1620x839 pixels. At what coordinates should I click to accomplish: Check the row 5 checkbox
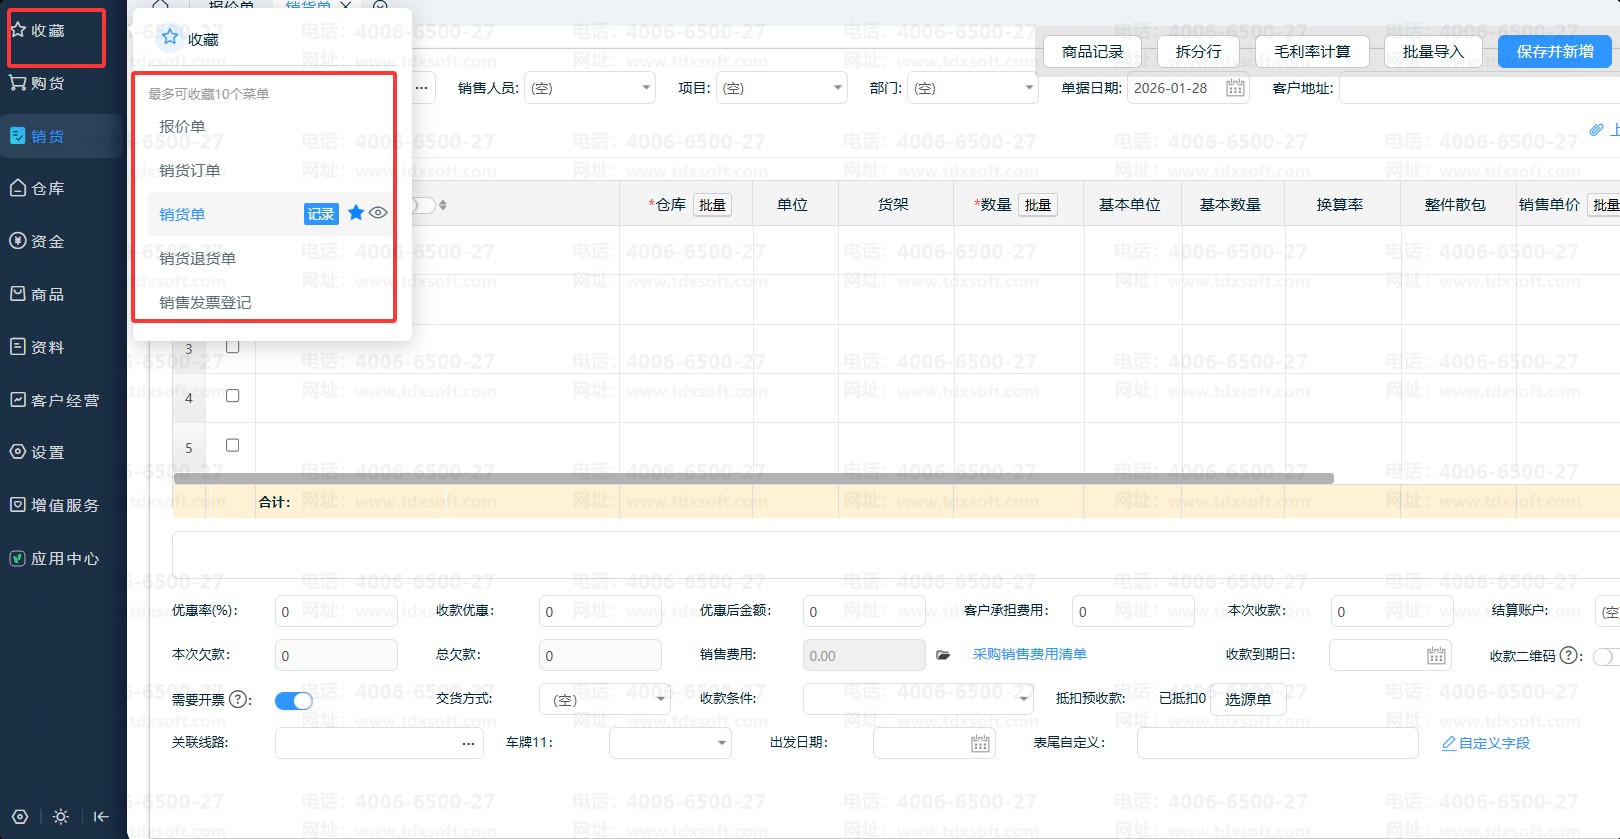[232, 445]
